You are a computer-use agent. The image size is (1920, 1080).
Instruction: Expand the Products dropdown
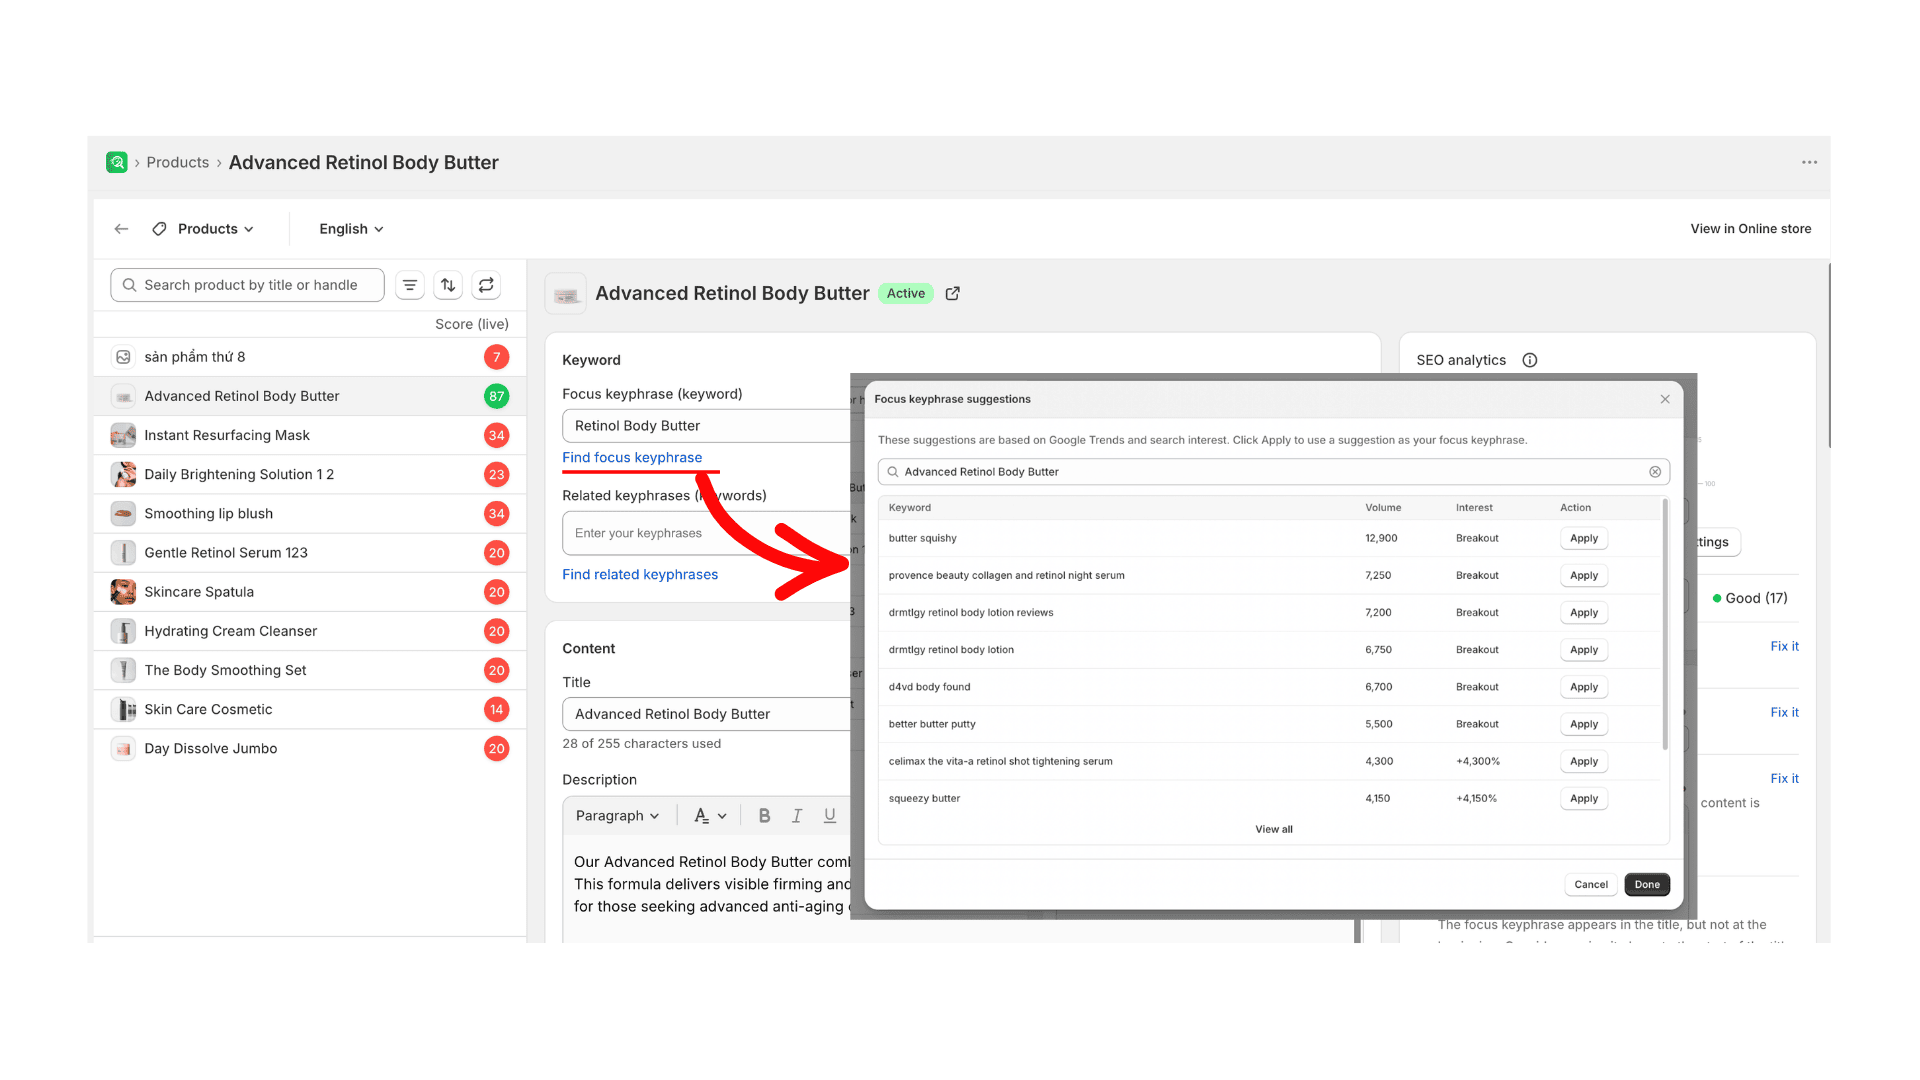click(x=204, y=229)
